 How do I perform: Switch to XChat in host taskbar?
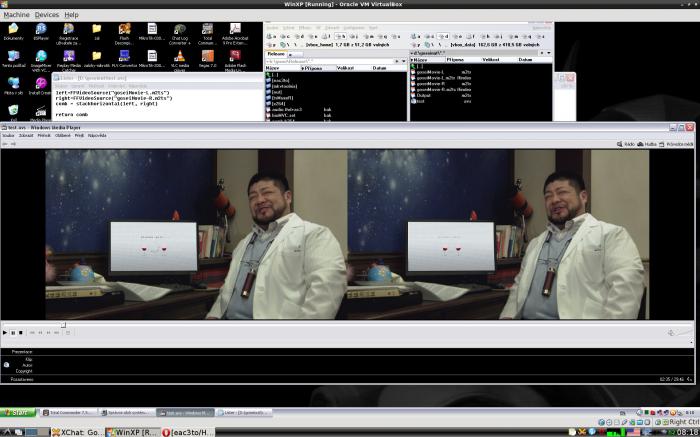click(77, 432)
